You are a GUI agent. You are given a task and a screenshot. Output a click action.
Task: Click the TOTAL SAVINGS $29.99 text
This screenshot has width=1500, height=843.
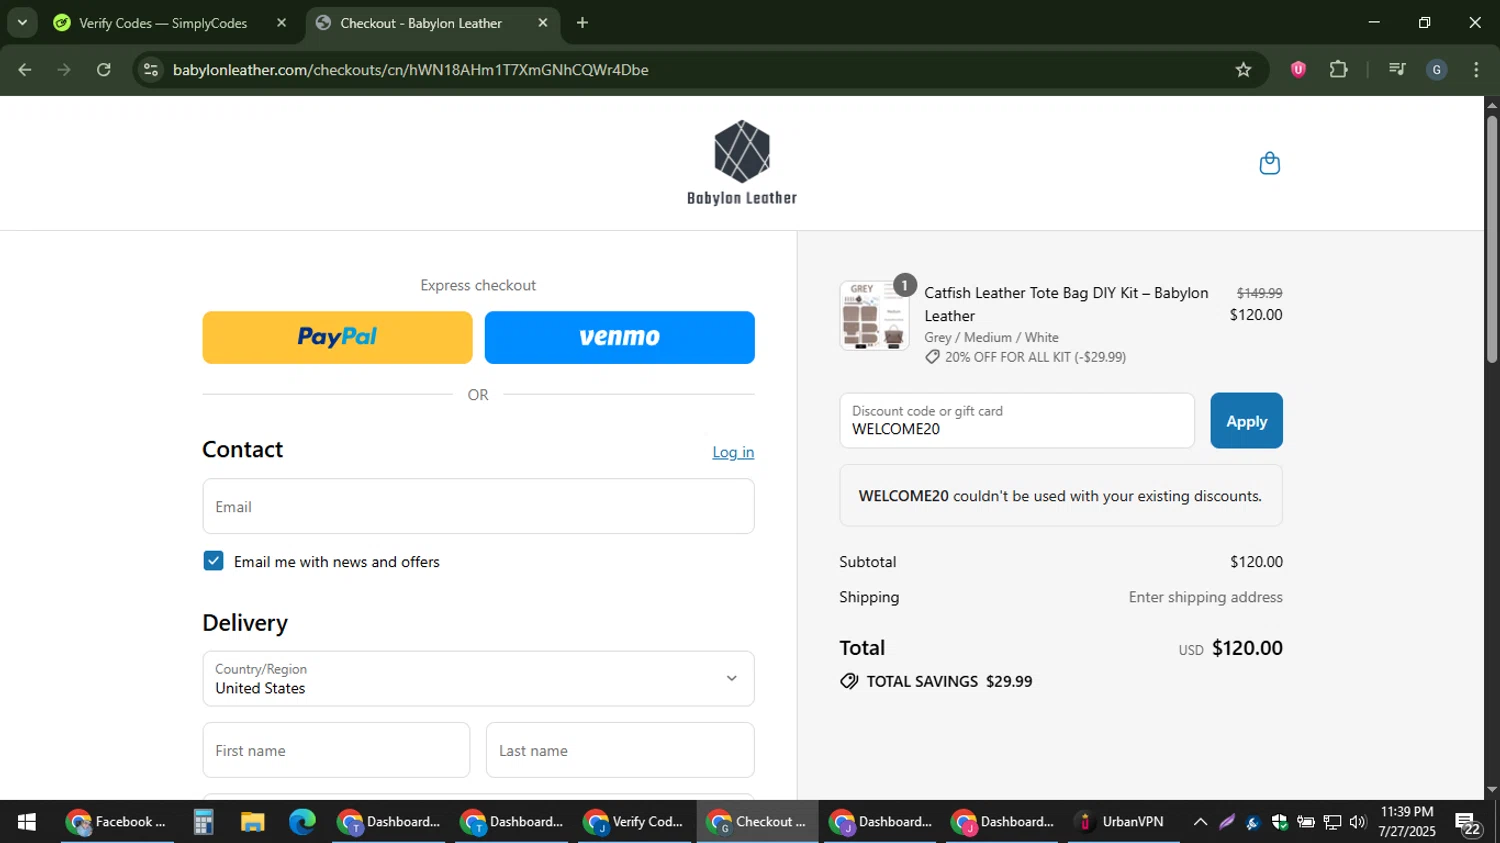[949, 681]
